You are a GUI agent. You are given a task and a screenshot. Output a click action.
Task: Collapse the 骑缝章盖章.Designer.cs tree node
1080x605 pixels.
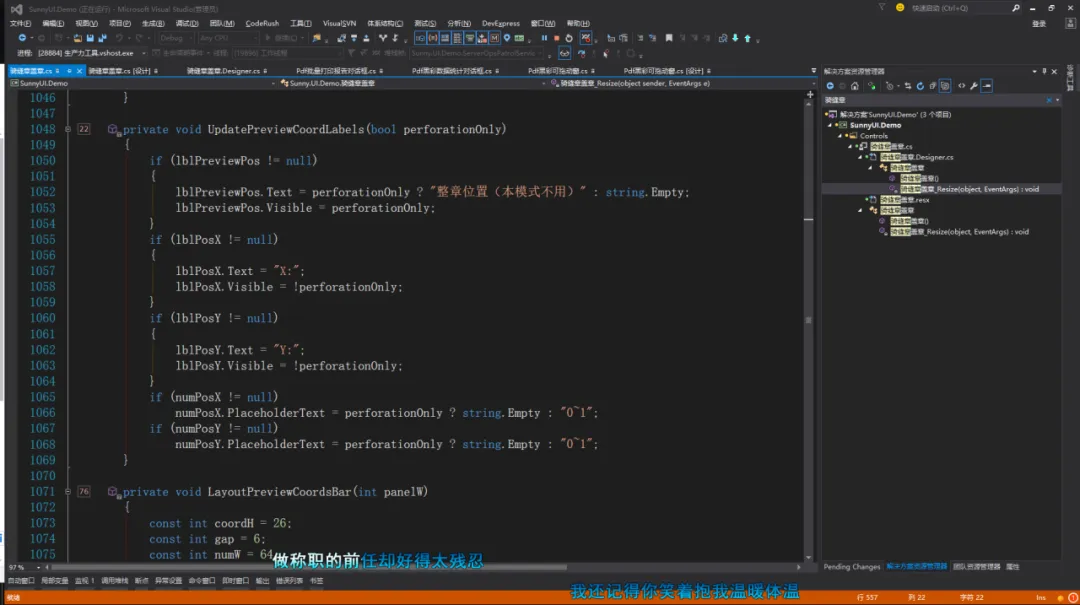[x=860, y=157]
